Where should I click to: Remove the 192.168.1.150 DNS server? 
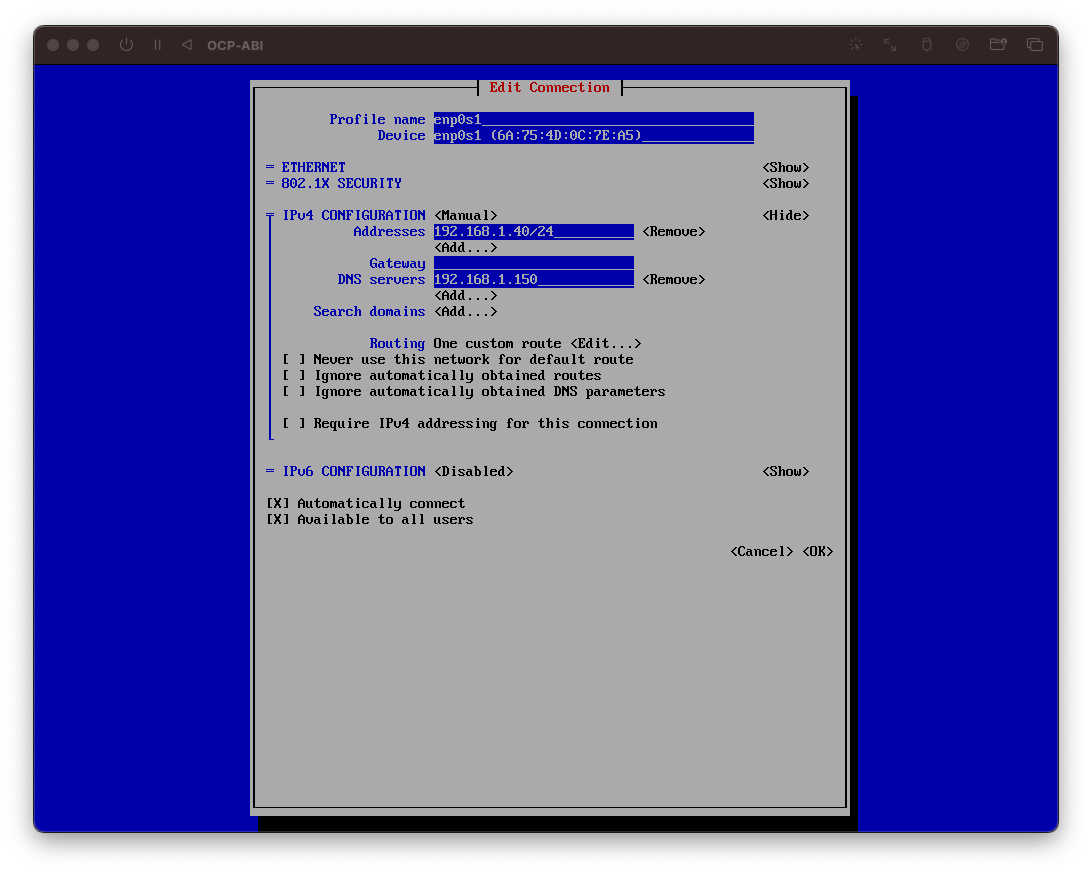(x=673, y=279)
